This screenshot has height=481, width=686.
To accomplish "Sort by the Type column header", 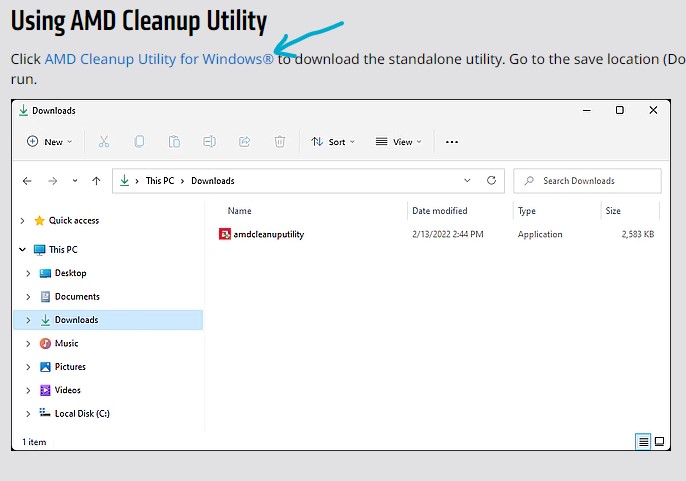I will click(x=527, y=211).
